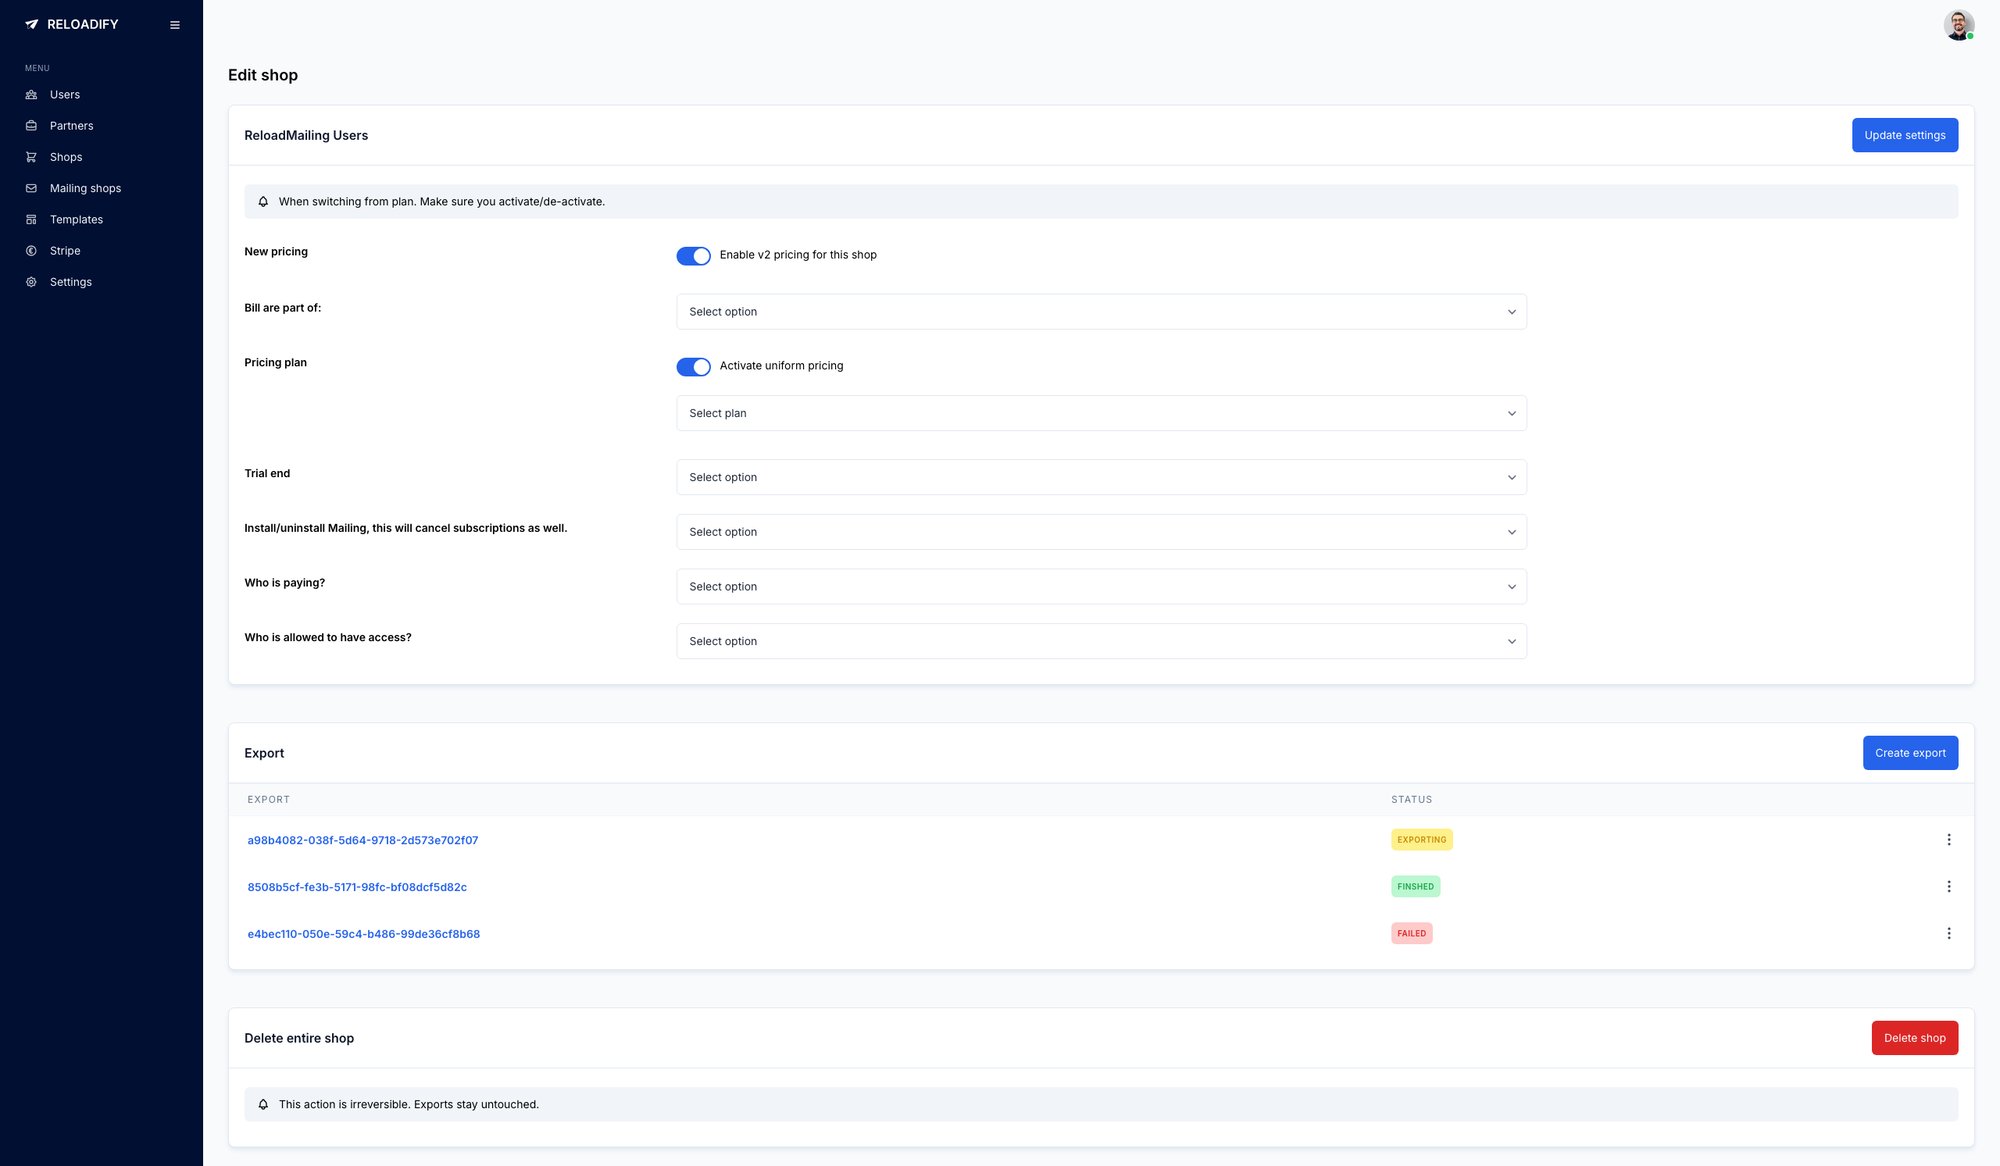Click the profile avatar in the top right
The width and height of the screenshot is (2000, 1166).
(x=1958, y=24)
